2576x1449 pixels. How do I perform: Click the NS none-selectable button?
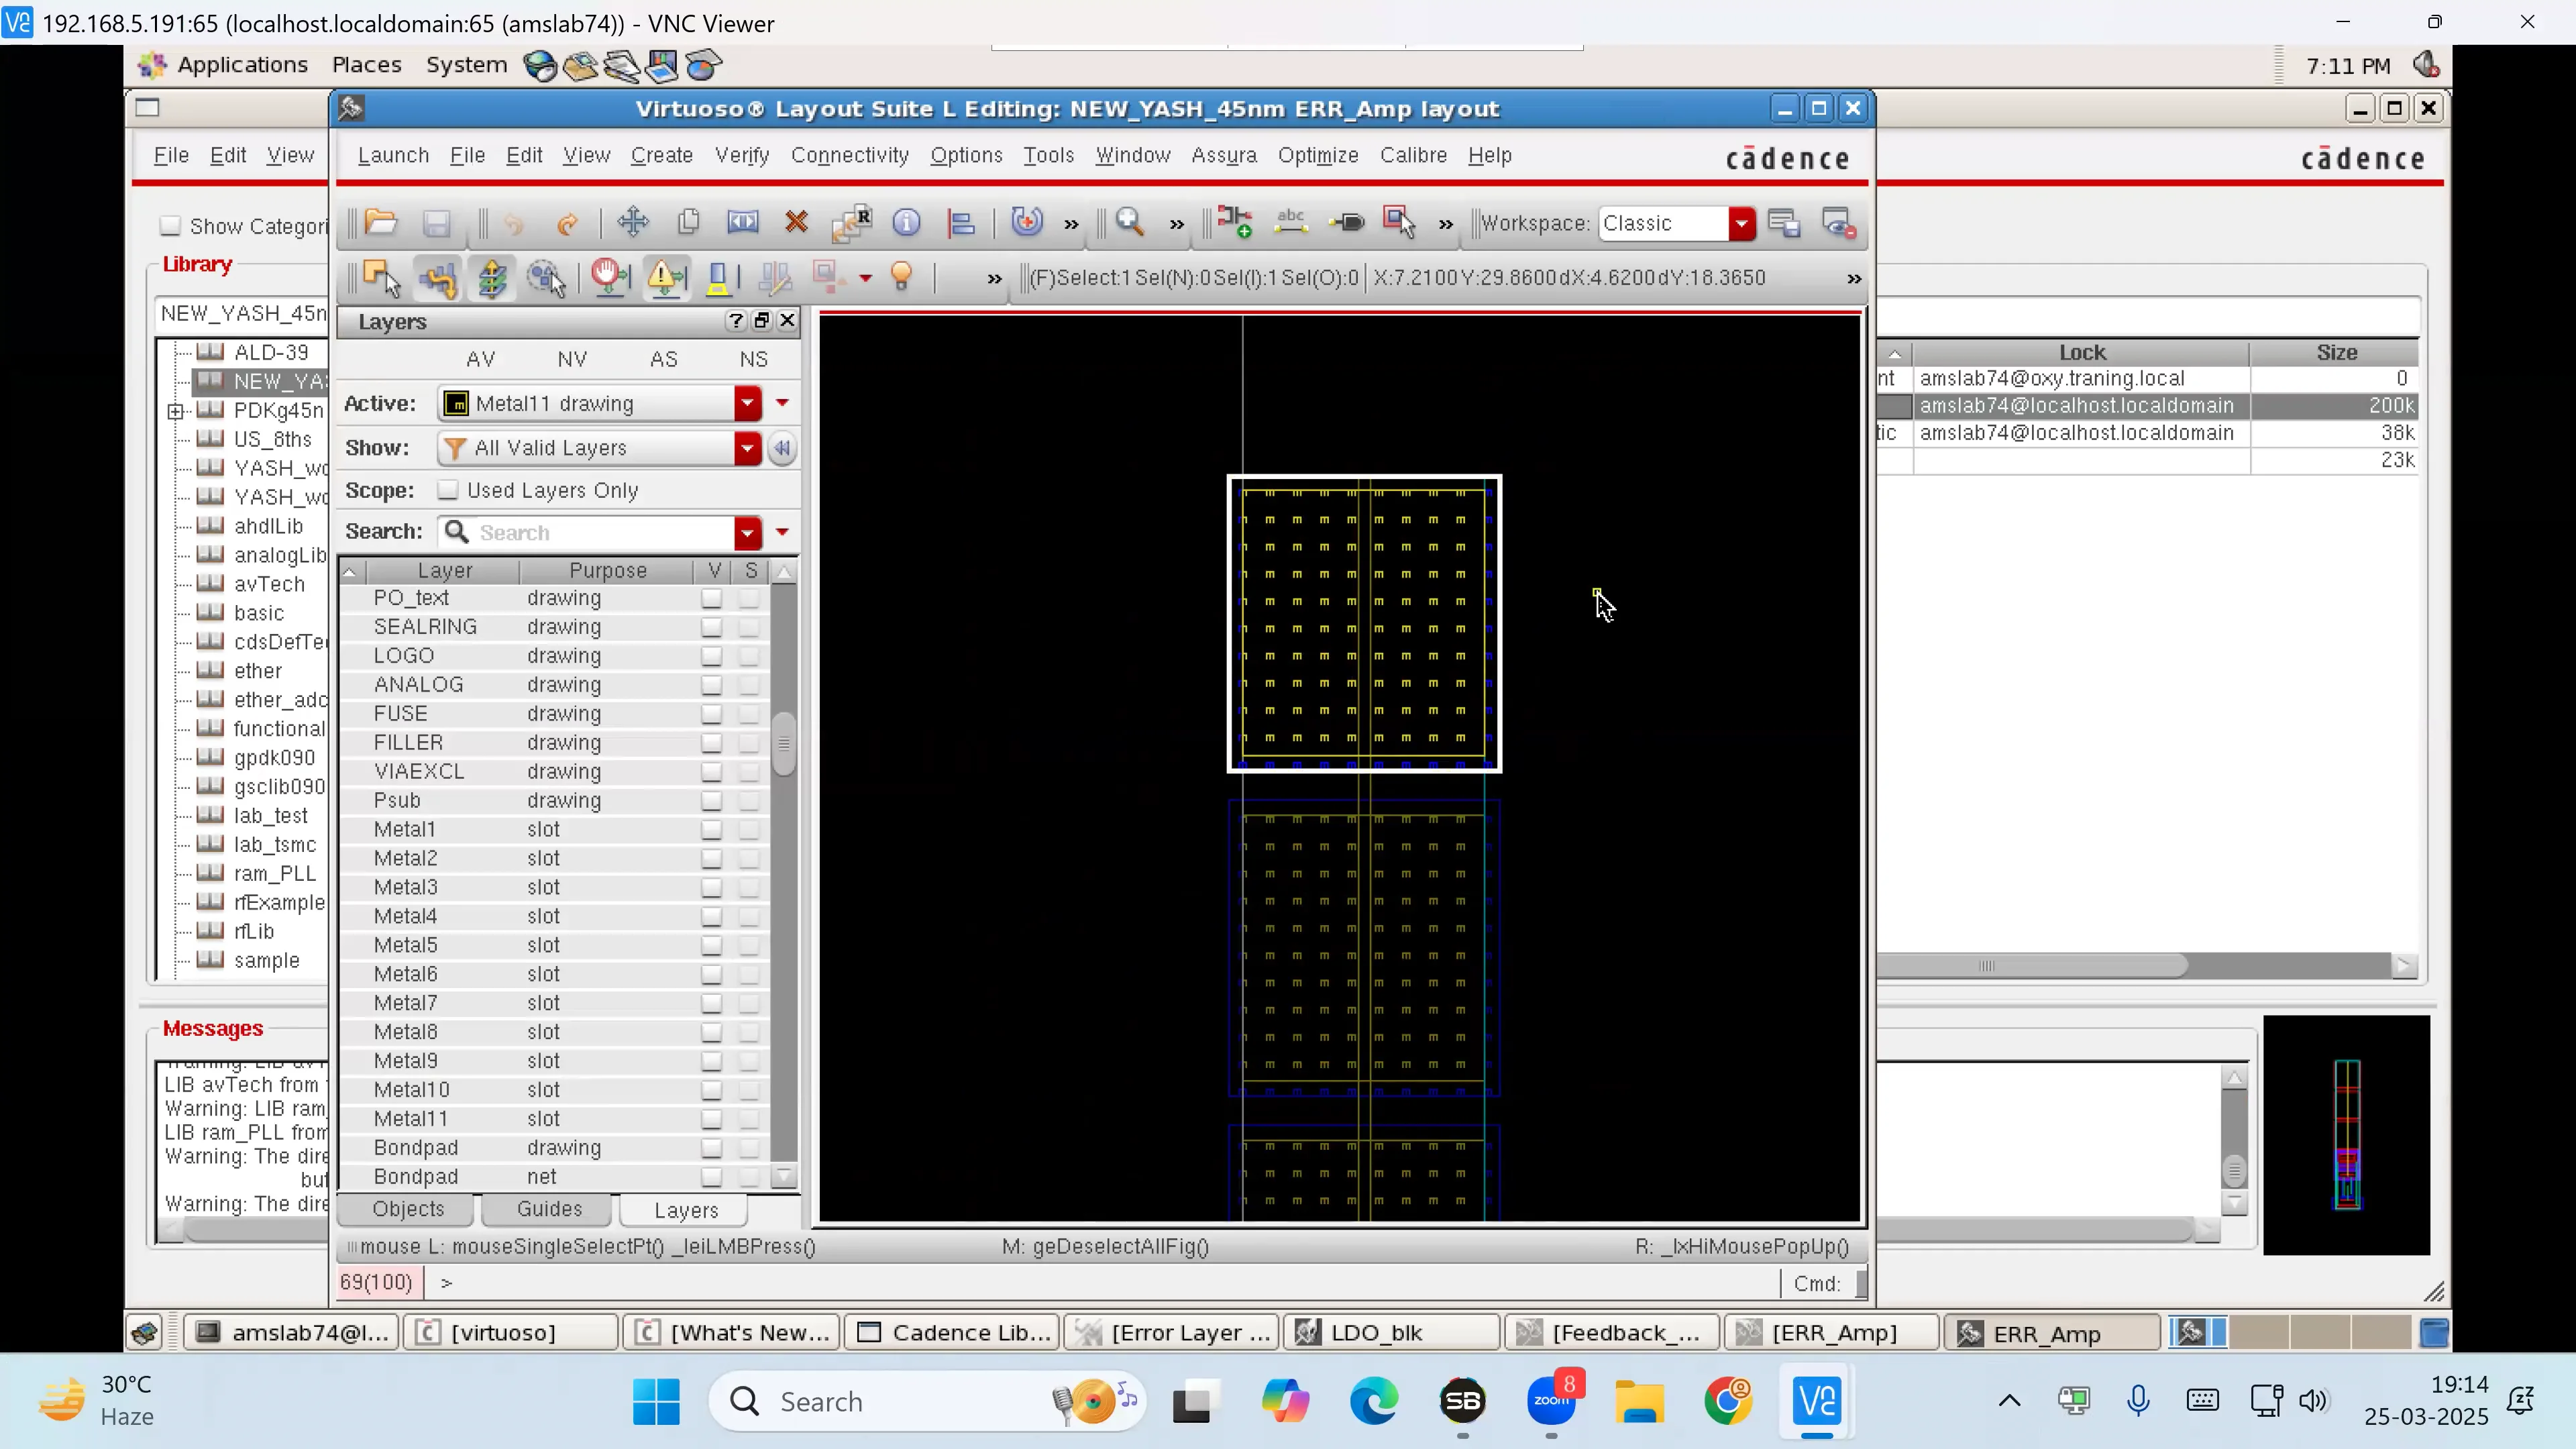pos(753,359)
